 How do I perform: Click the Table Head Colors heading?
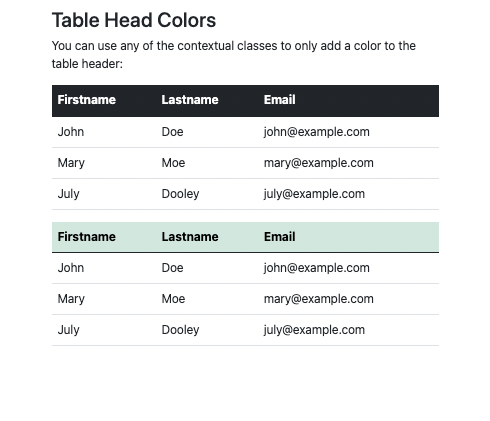134,20
